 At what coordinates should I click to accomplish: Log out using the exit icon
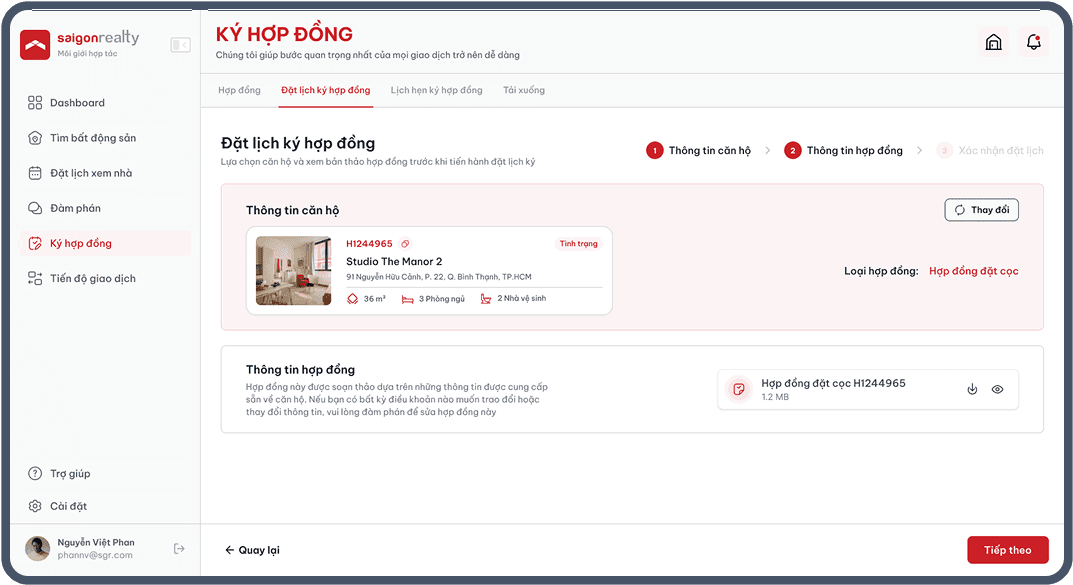(x=179, y=549)
